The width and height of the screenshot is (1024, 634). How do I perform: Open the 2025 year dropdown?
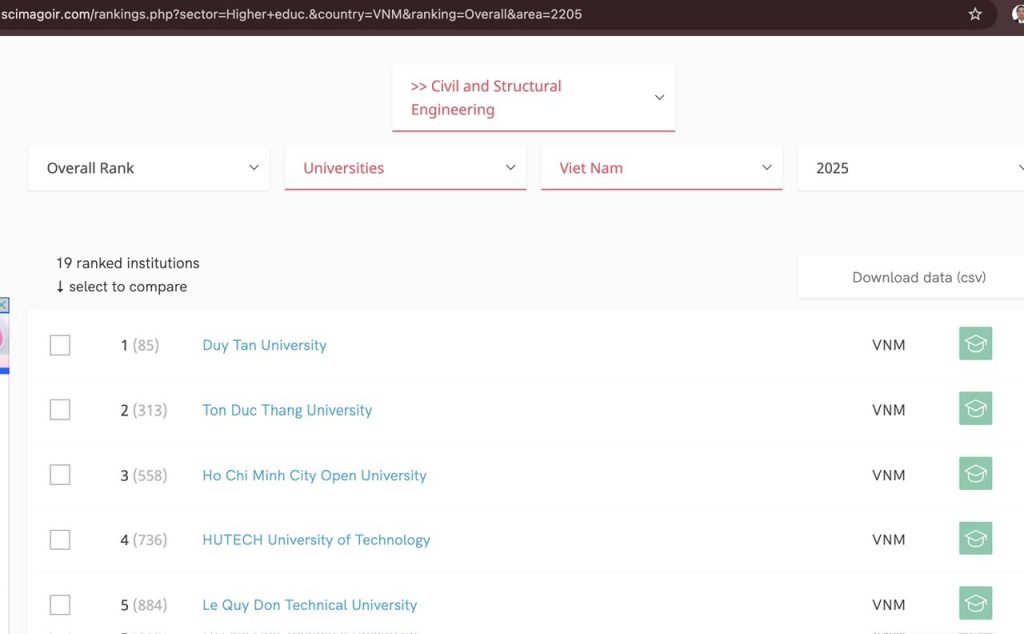click(911, 168)
